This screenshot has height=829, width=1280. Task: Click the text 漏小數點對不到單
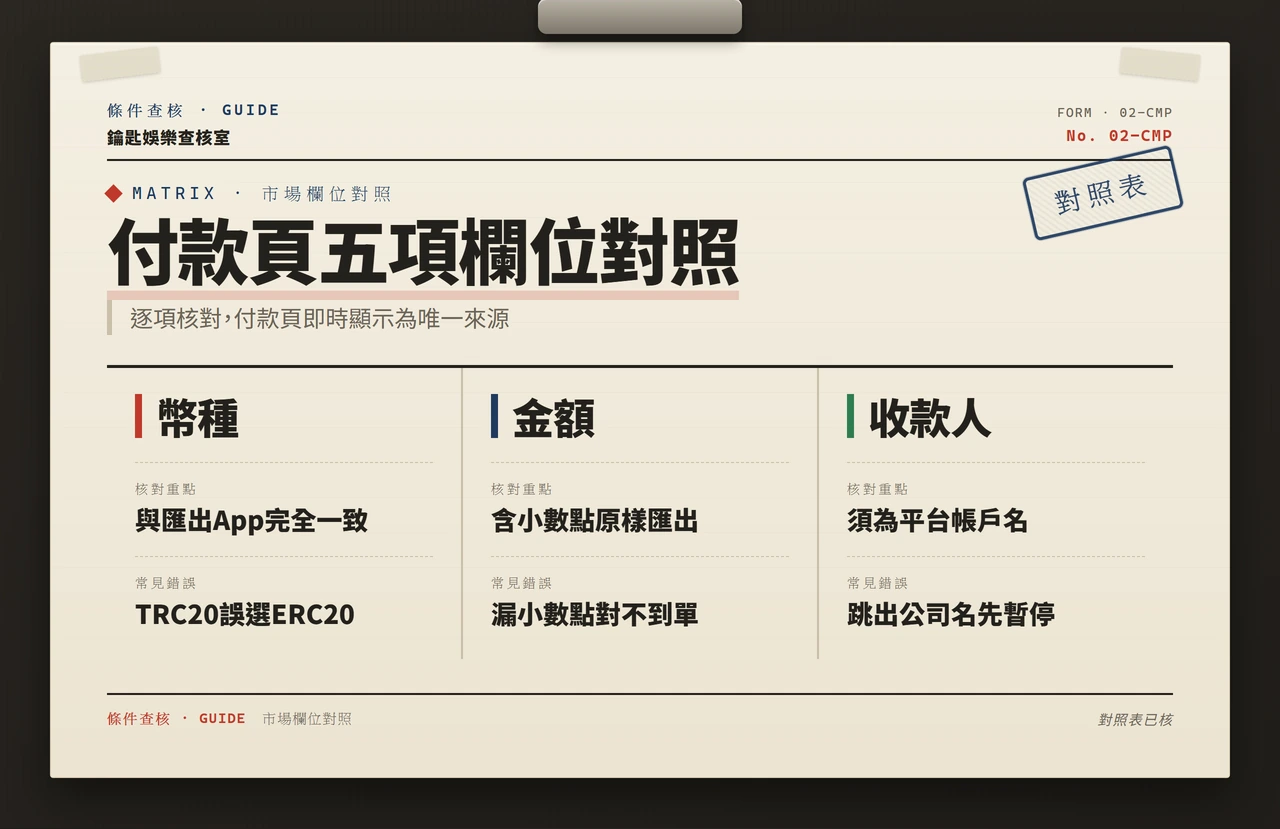click(595, 614)
